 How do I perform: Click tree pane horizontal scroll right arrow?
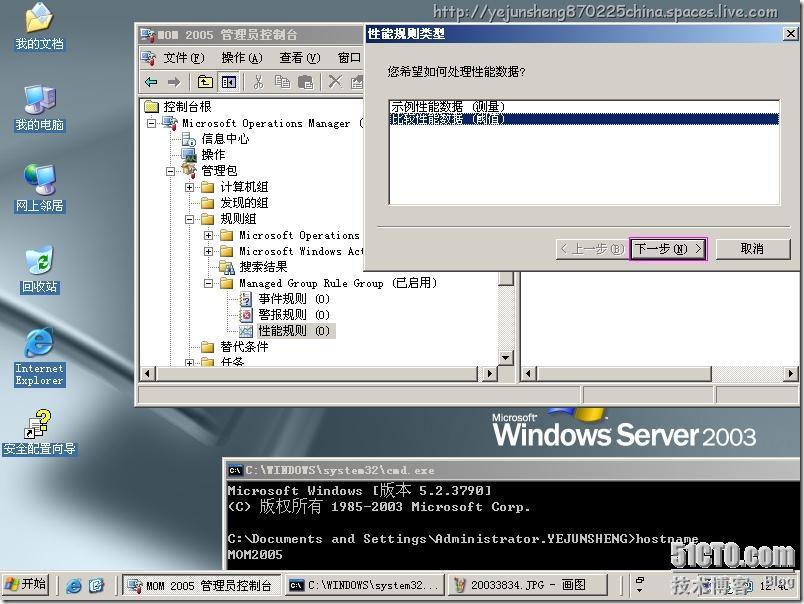point(490,374)
